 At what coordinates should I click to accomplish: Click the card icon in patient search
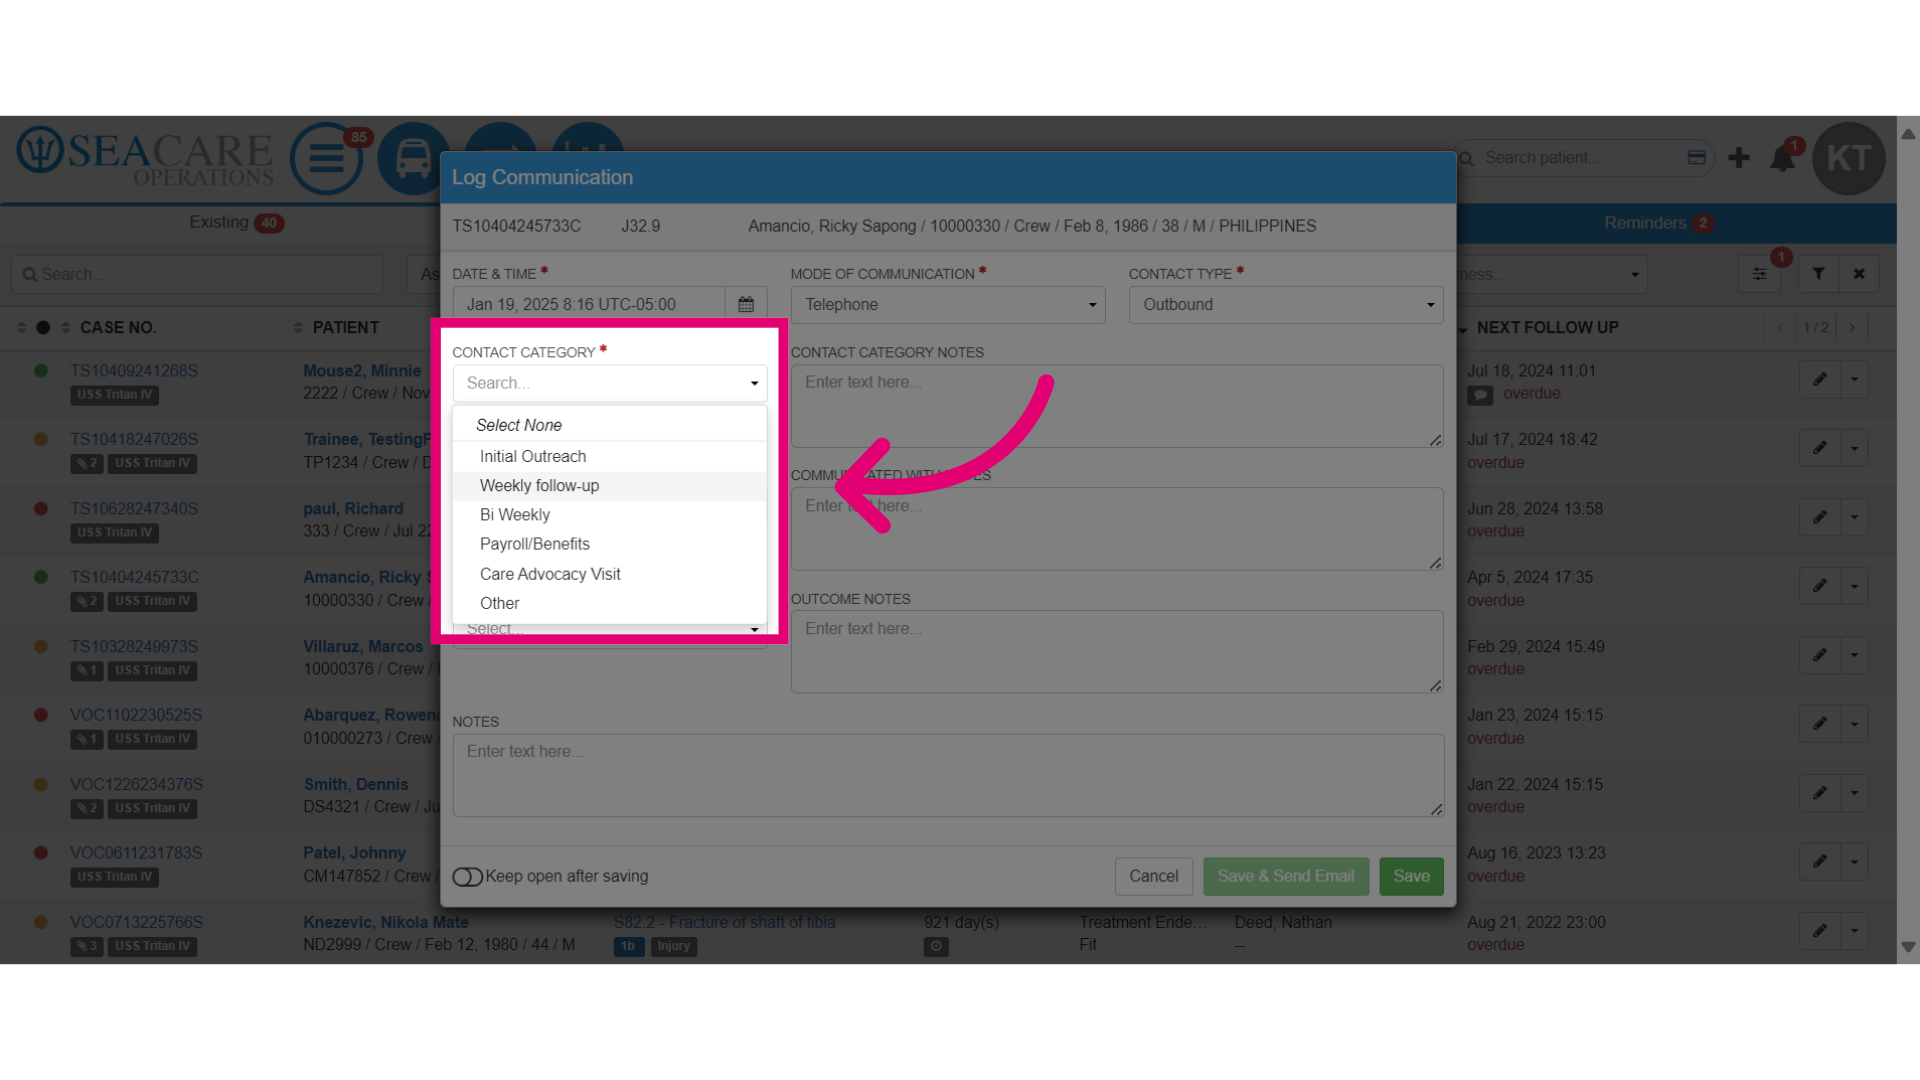[x=1696, y=157]
